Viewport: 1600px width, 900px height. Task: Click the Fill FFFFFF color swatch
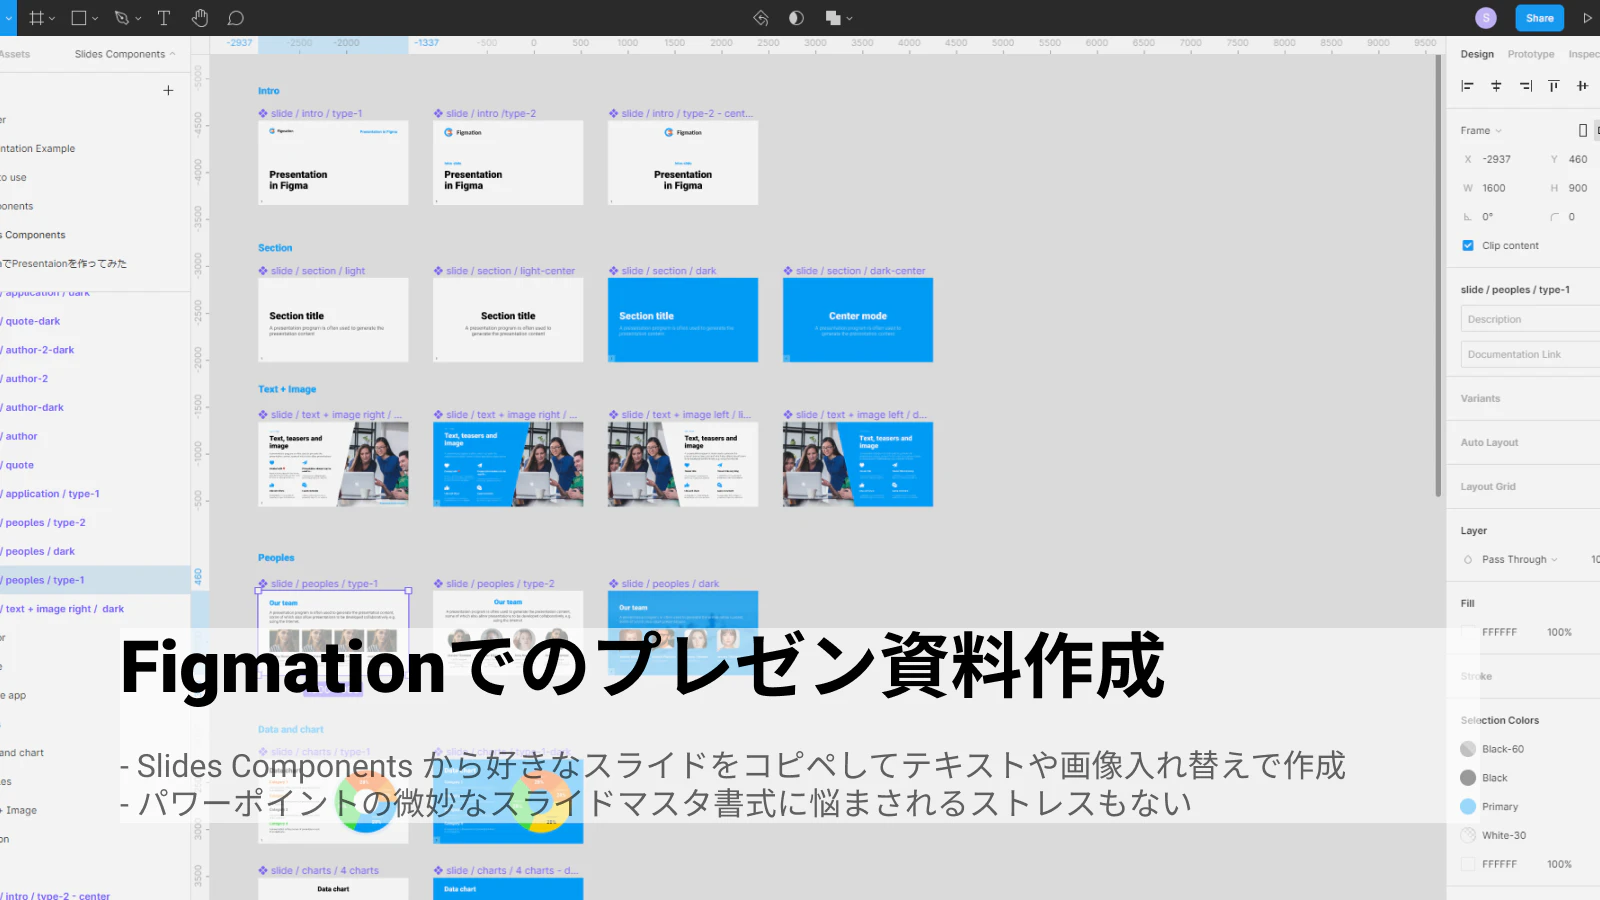[1468, 632]
